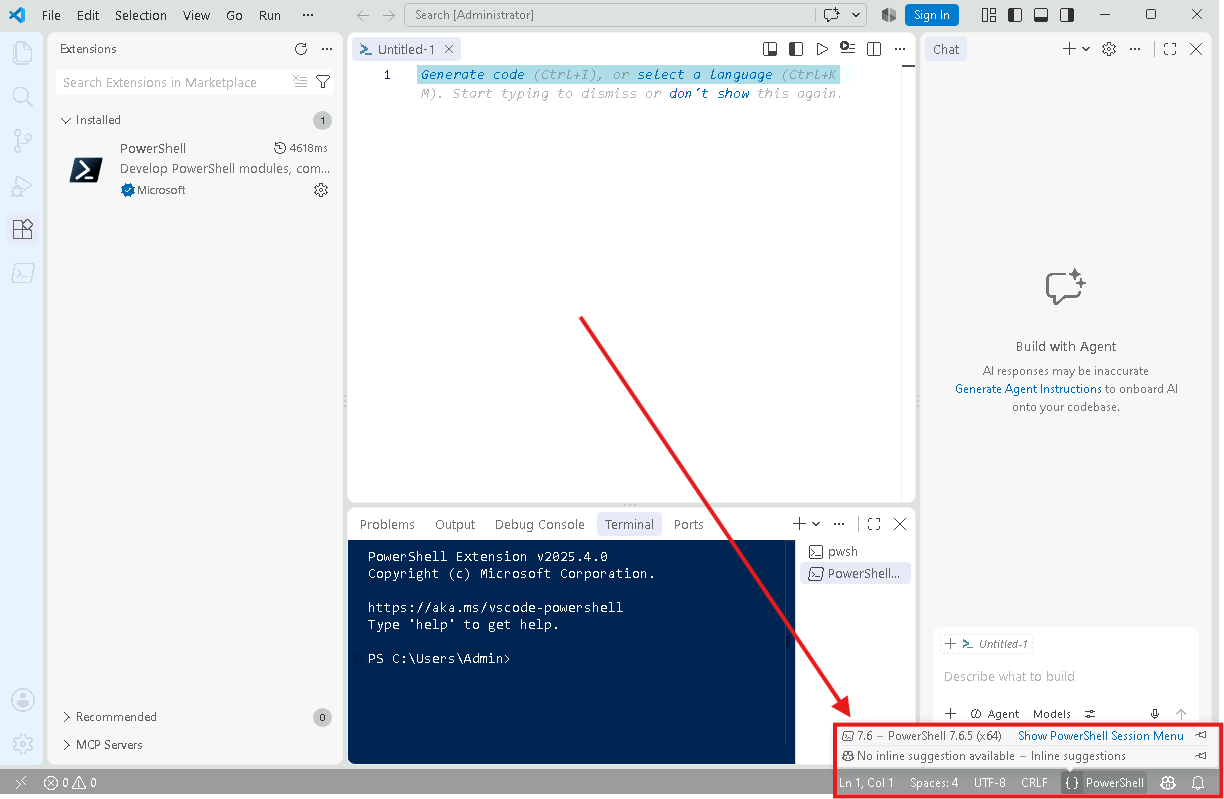Open notifications bell in status bar
The width and height of the screenshot is (1224, 799).
pyautogui.click(x=1198, y=783)
